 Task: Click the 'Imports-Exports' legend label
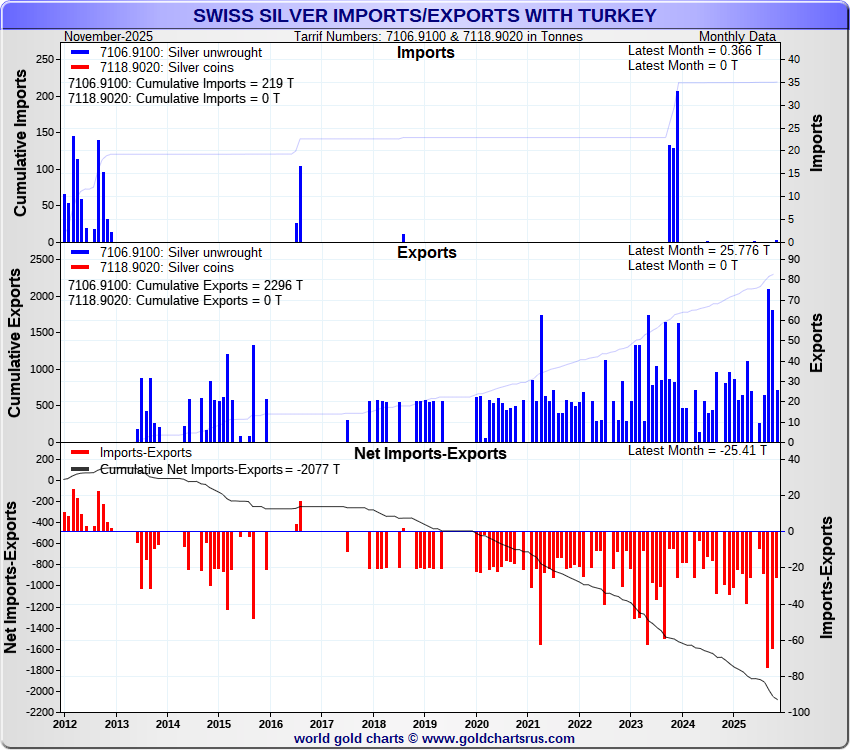[x=145, y=452]
